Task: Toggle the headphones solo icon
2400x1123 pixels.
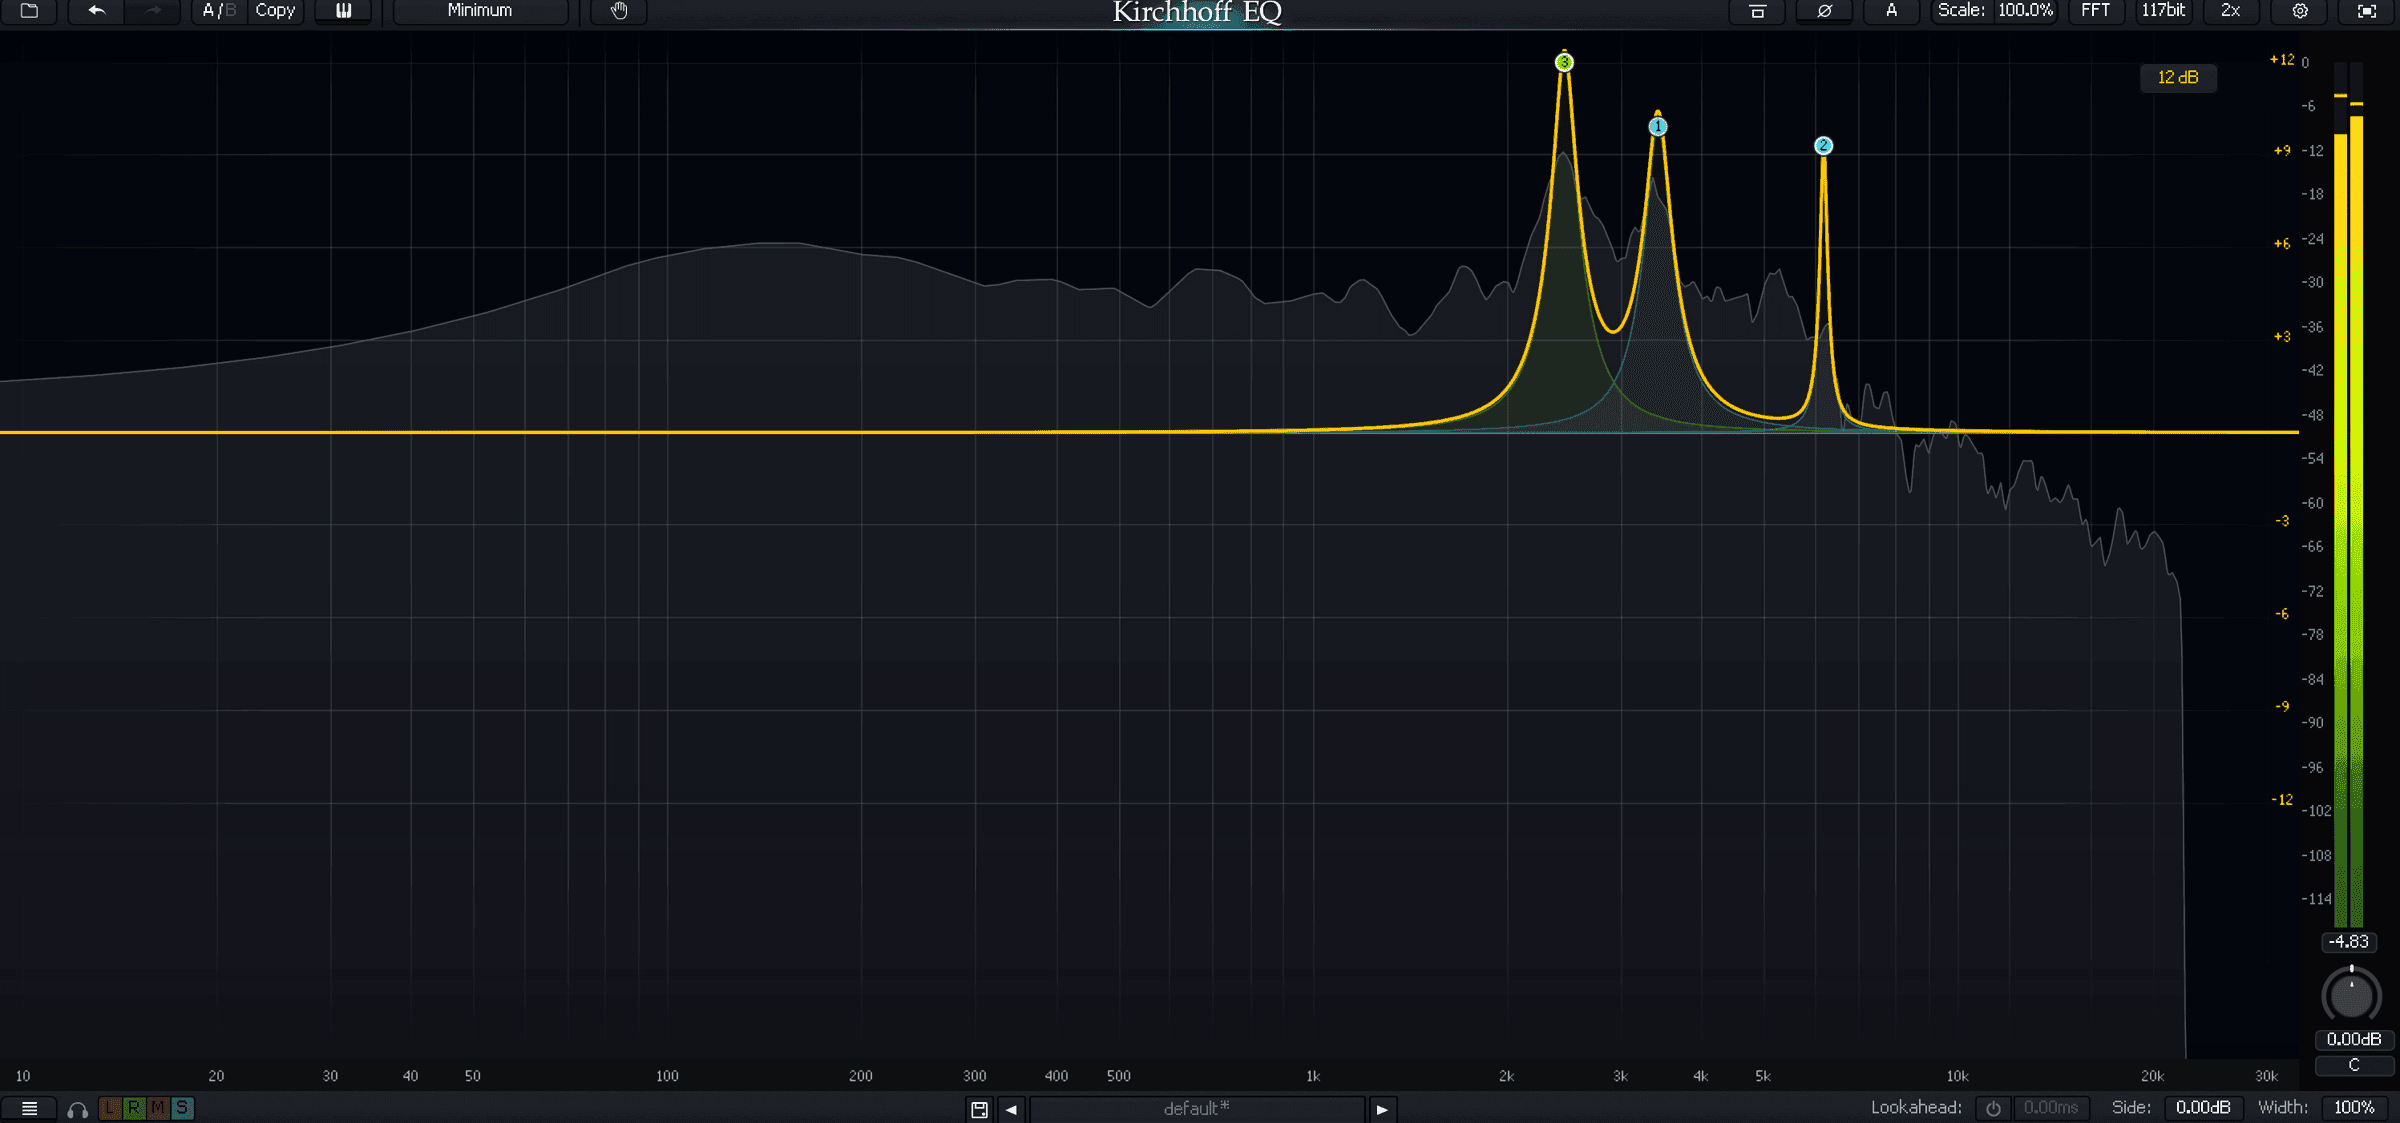Action: pos(77,1109)
